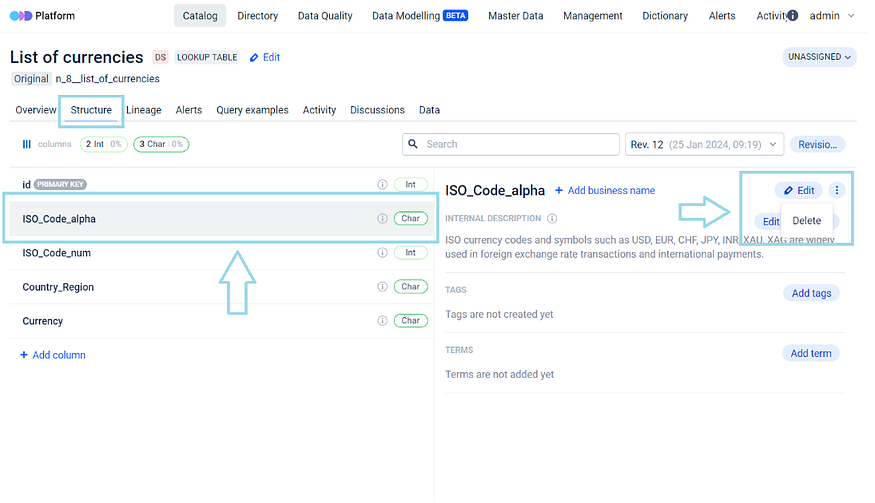
Task: Open the UNASSIGNED status dropdown
Action: [x=820, y=58]
